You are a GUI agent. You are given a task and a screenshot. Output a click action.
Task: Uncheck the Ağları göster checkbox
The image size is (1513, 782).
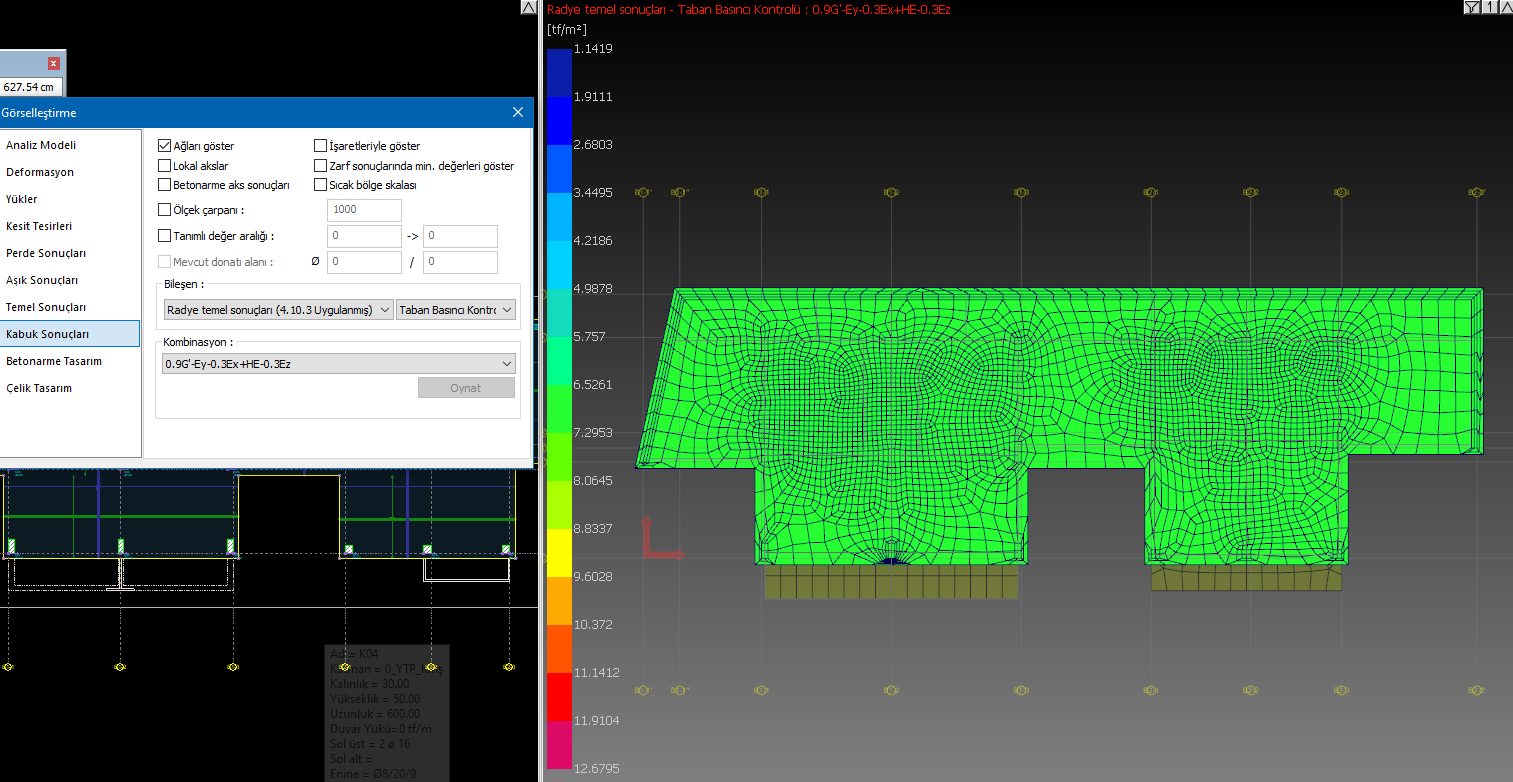pyautogui.click(x=165, y=146)
